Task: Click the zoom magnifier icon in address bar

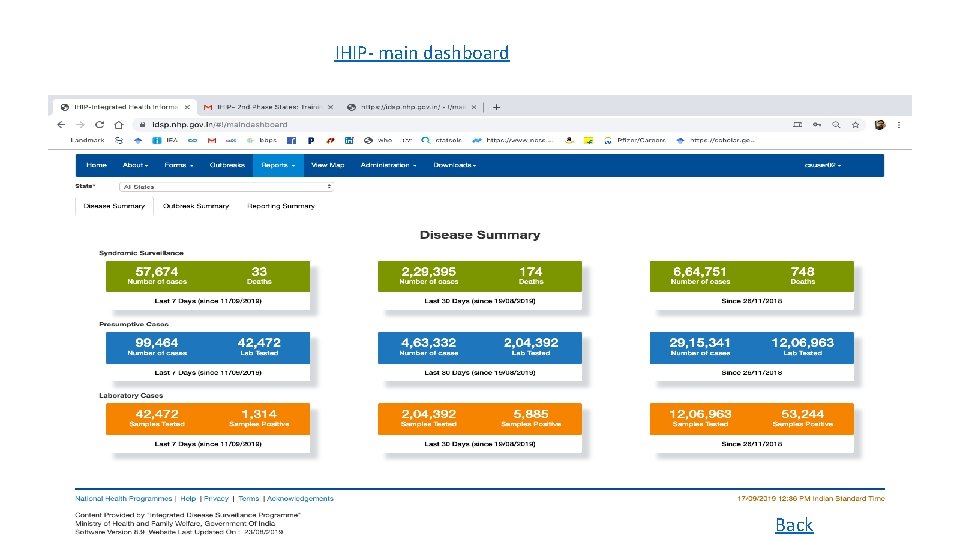Action: click(836, 125)
